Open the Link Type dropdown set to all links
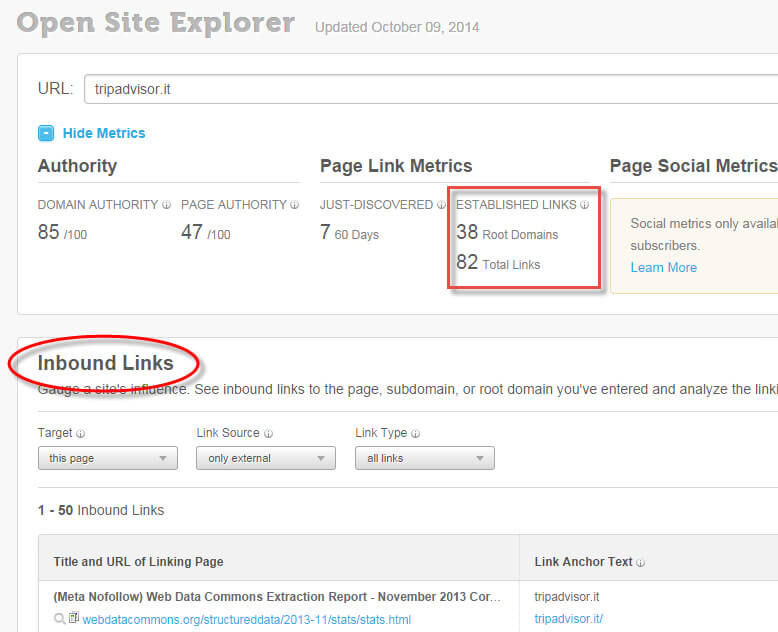Viewport: 778px width, 632px height. (425, 458)
